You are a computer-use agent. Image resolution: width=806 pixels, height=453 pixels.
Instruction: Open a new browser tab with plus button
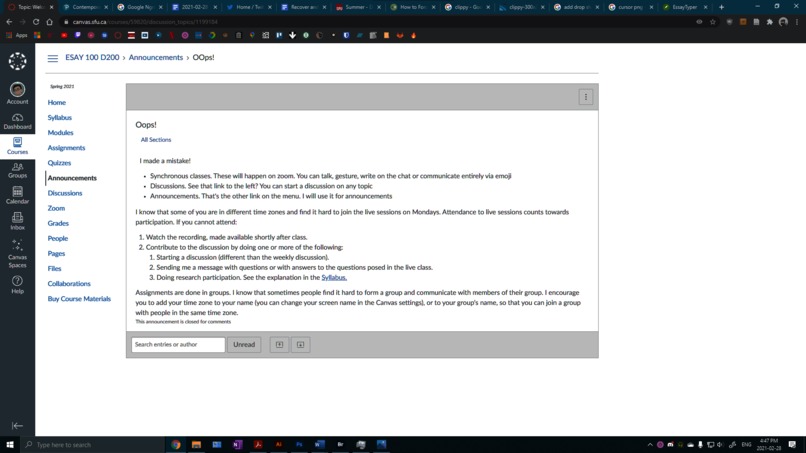tap(721, 7)
